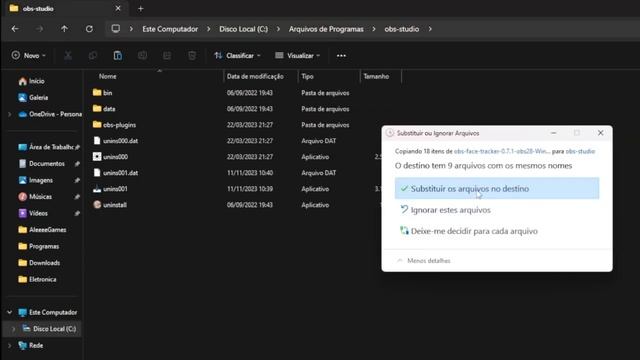This screenshot has width=640, height=360.
Task: Sort by the Tipo column header
Action: 307,76
